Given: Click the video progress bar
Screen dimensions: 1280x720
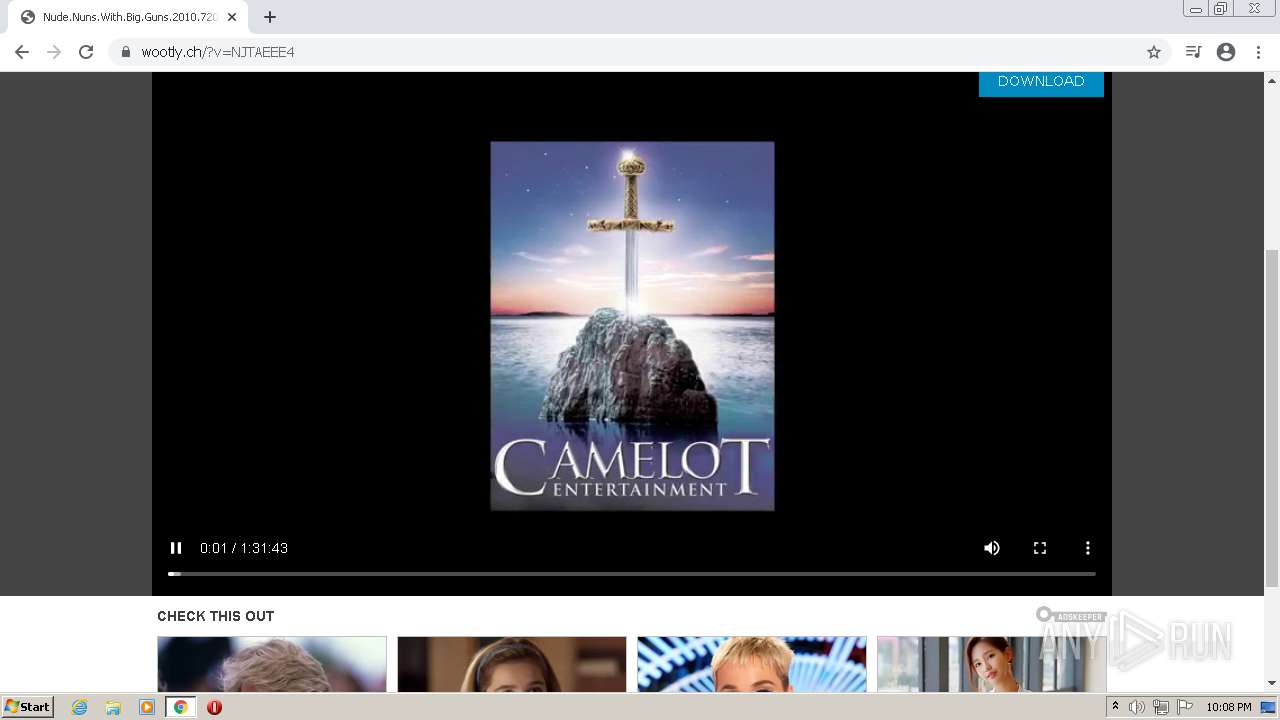Looking at the screenshot, I should tap(632, 574).
